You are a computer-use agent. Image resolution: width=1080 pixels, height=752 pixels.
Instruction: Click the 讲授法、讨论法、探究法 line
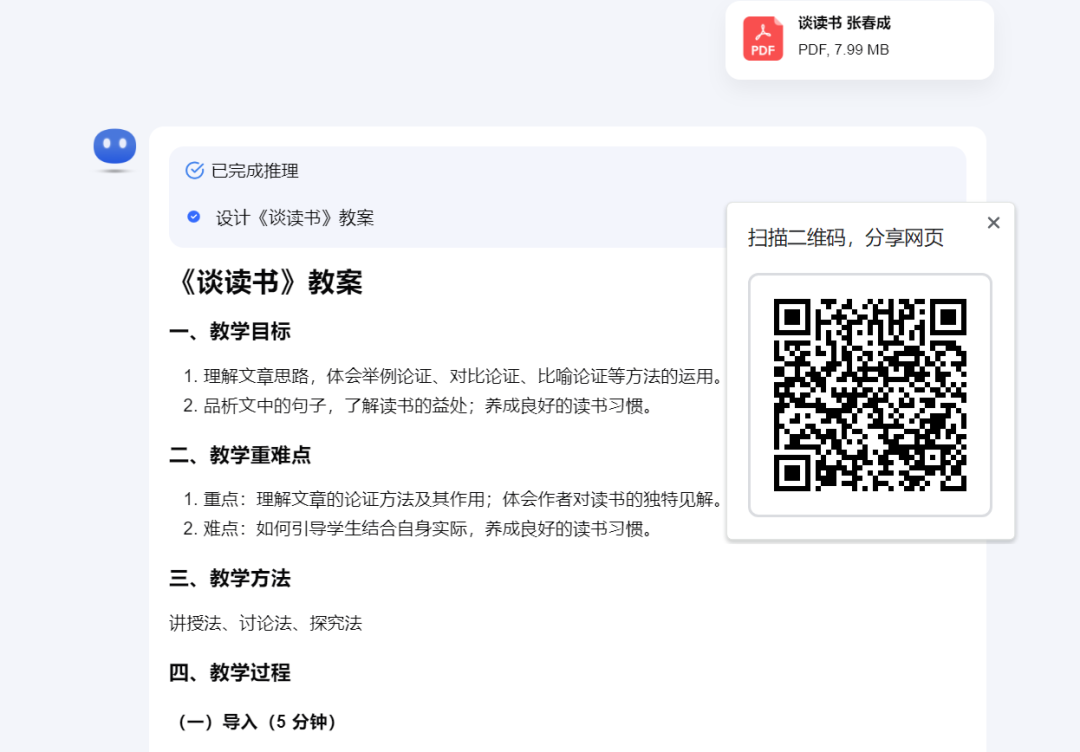coord(266,623)
